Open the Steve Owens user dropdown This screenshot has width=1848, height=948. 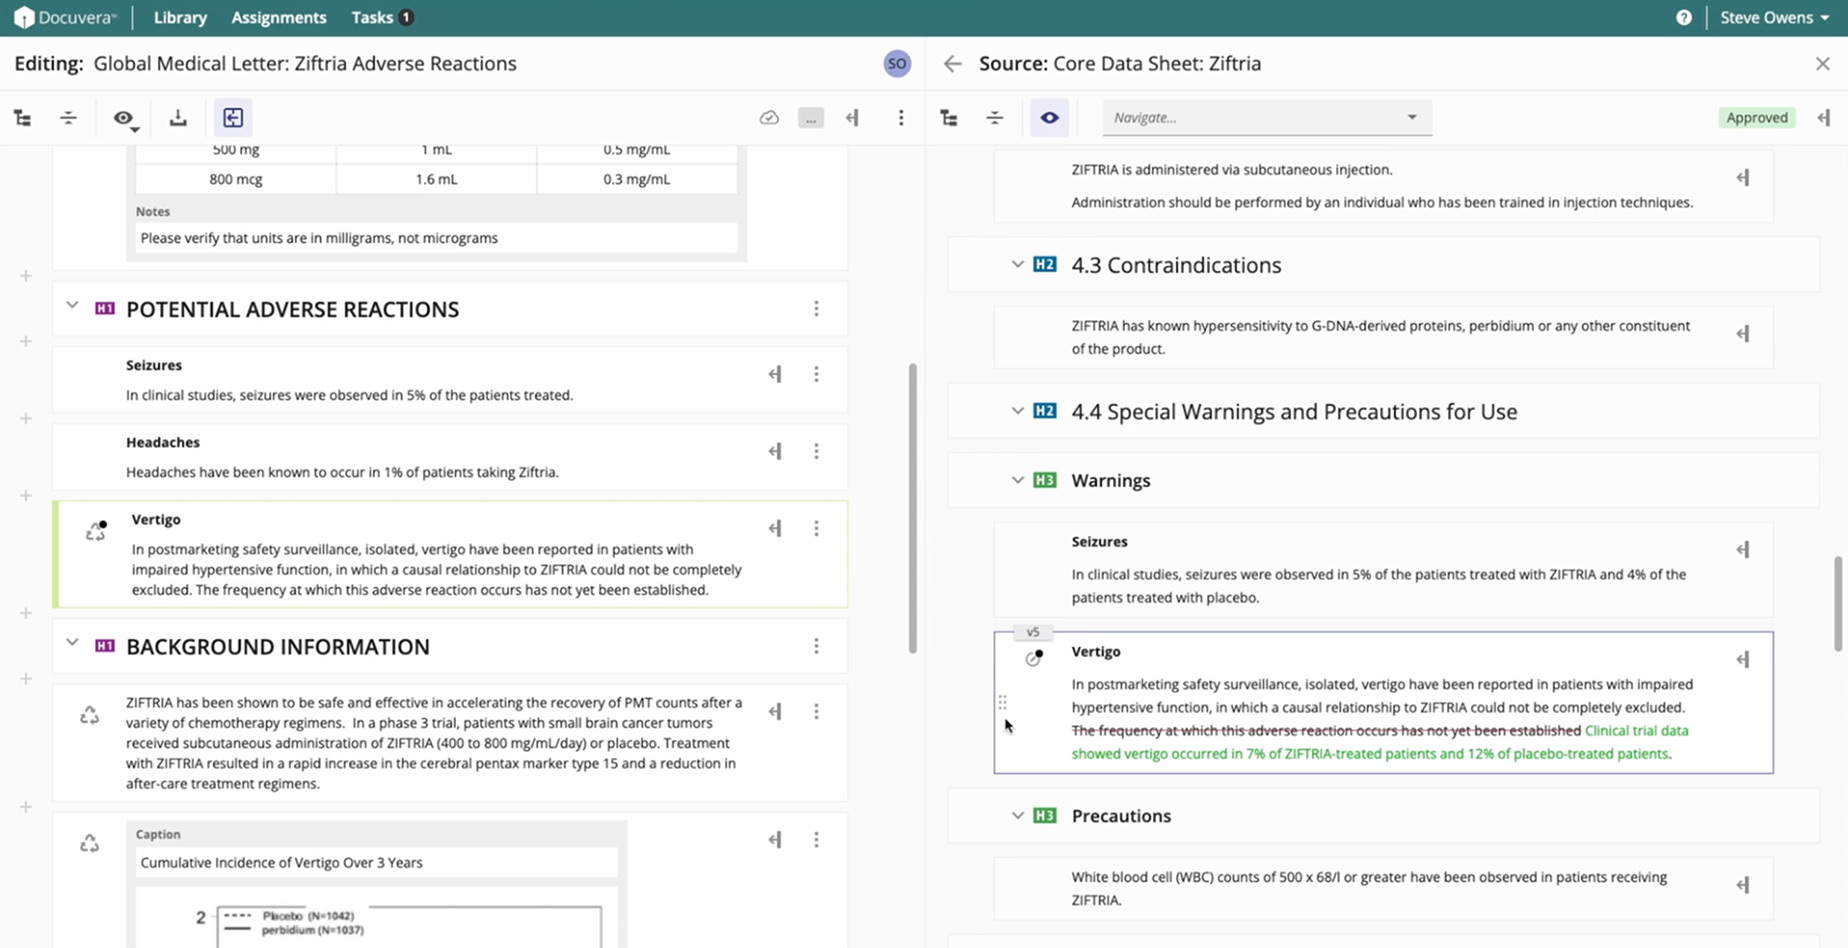[x=1774, y=18]
